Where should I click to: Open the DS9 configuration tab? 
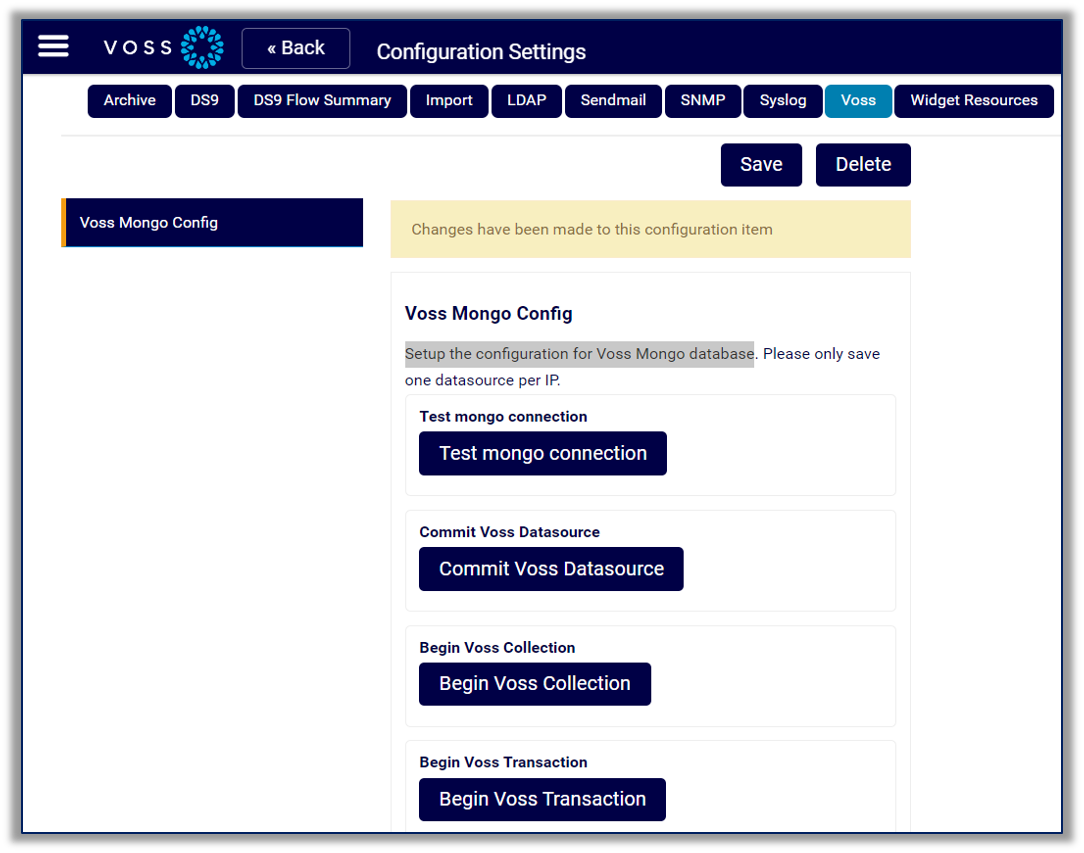pyautogui.click(x=204, y=100)
